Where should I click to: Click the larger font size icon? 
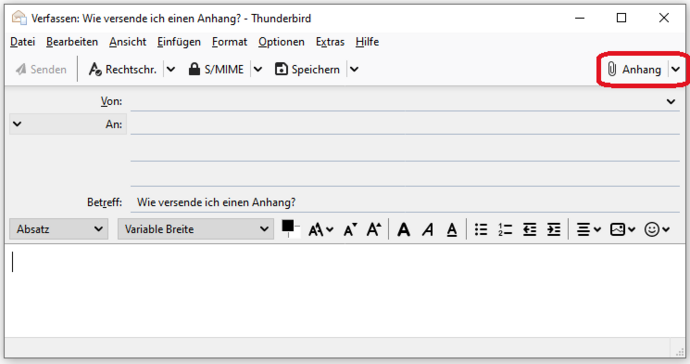tap(374, 229)
